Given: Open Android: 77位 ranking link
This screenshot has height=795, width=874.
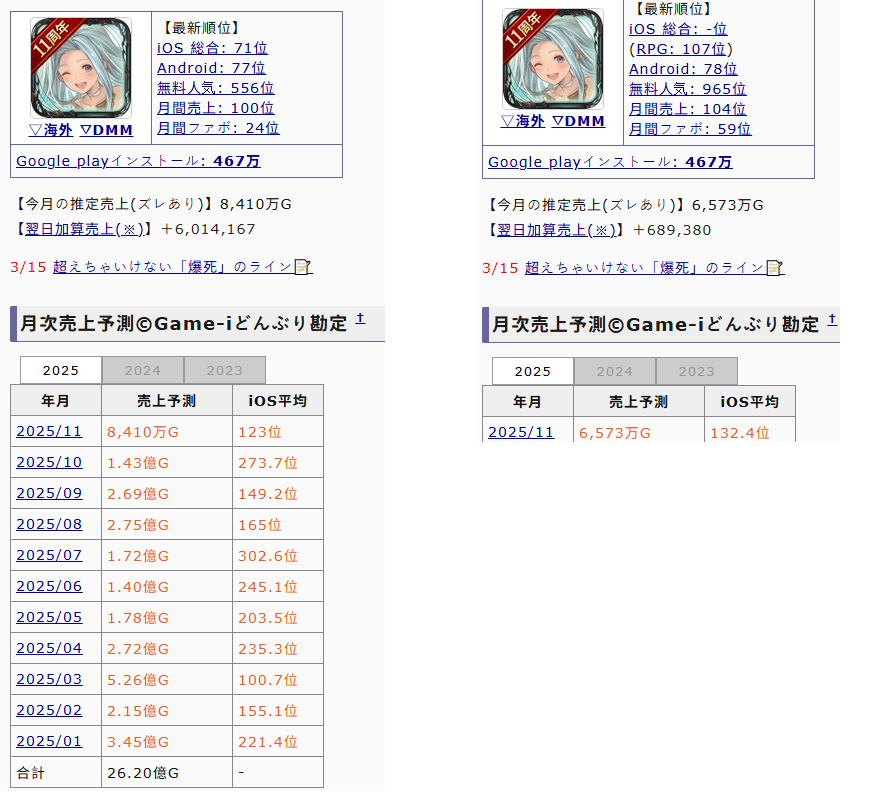Looking at the screenshot, I should click(x=211, y=68).
